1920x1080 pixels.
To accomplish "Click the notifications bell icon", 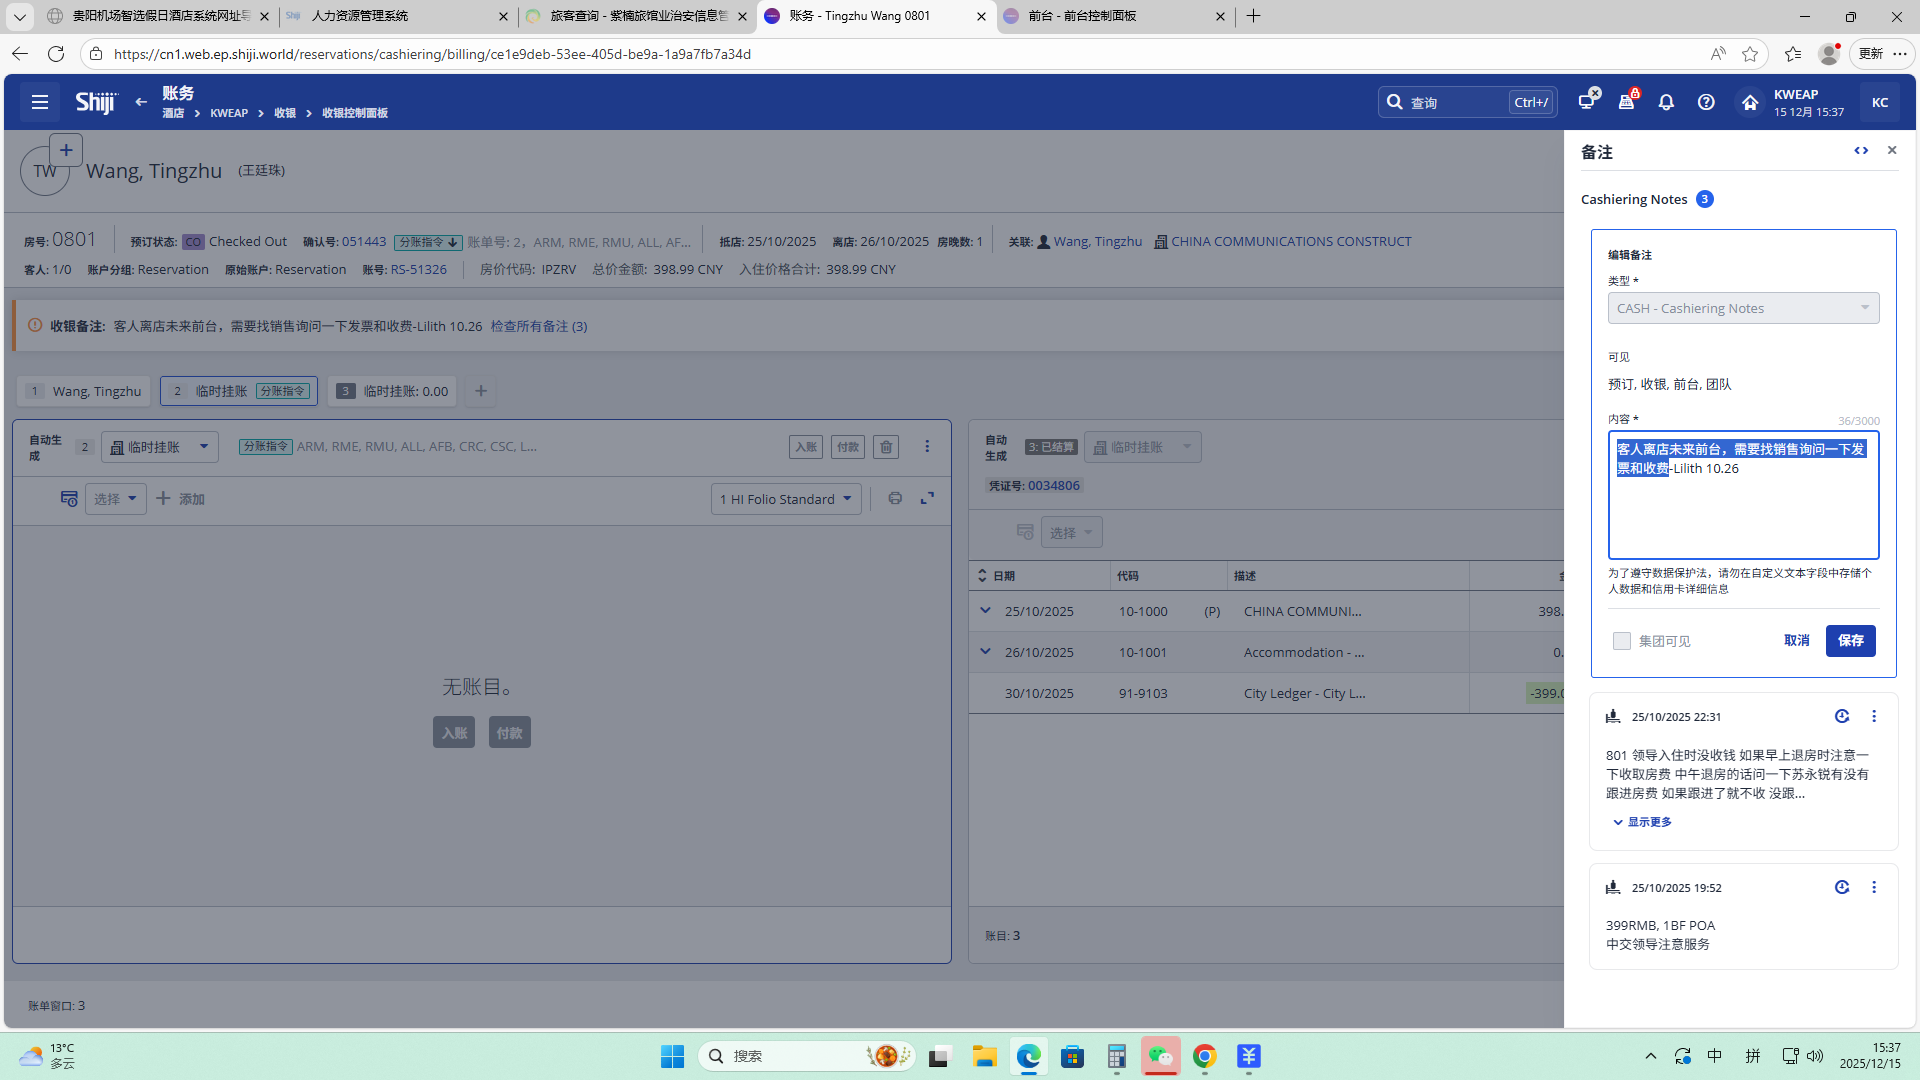I will pos(1666,102).
